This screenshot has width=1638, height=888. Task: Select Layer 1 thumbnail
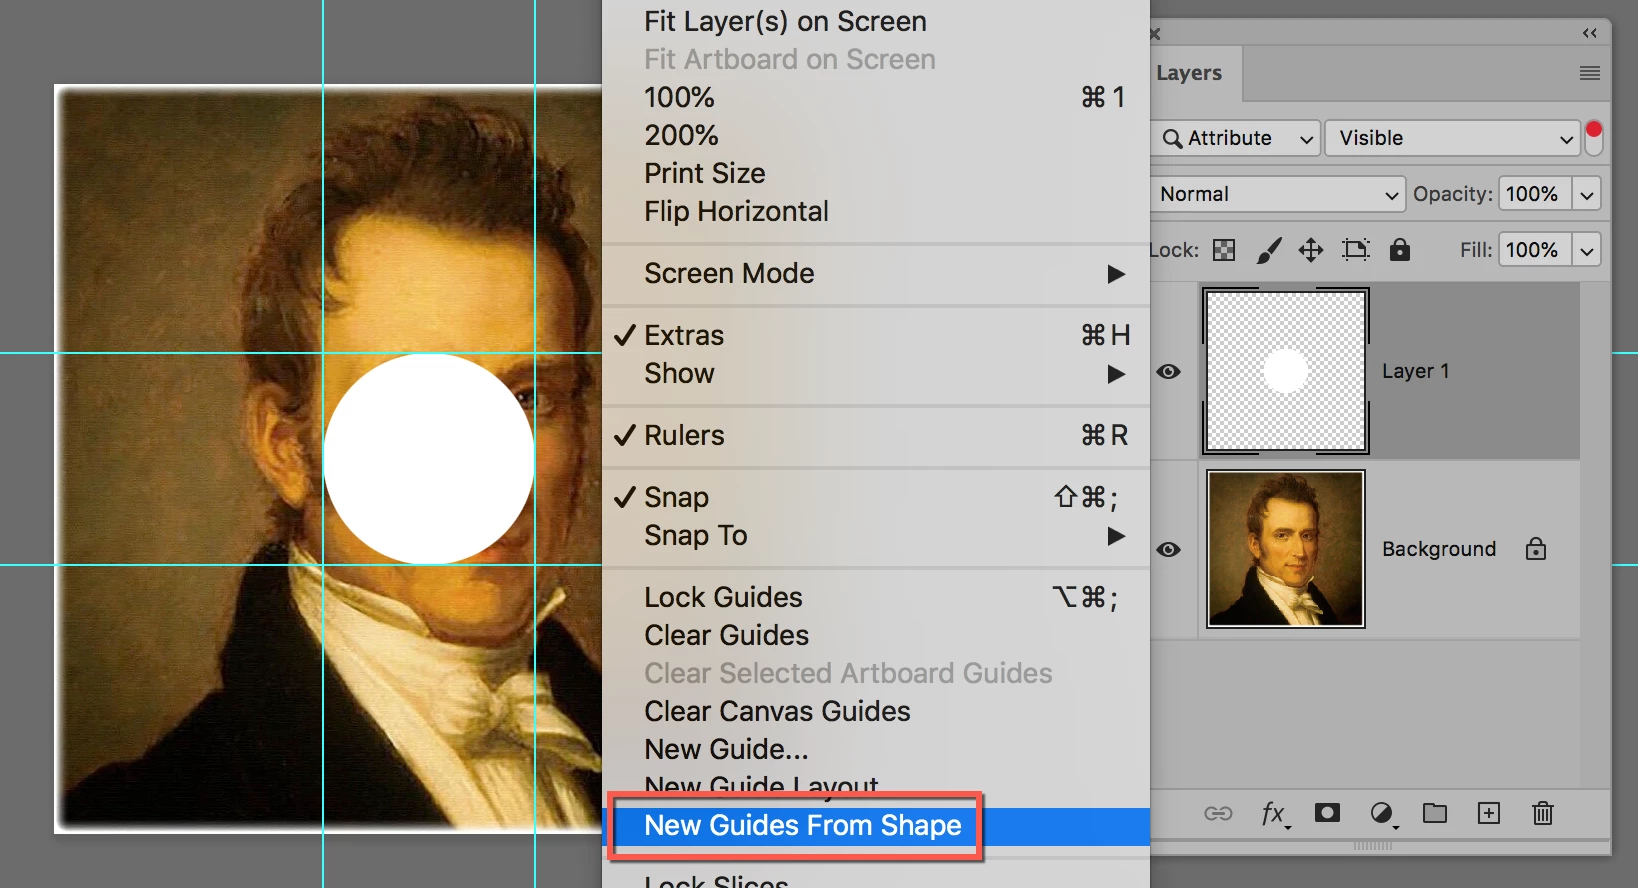(x=1286, y=371)
